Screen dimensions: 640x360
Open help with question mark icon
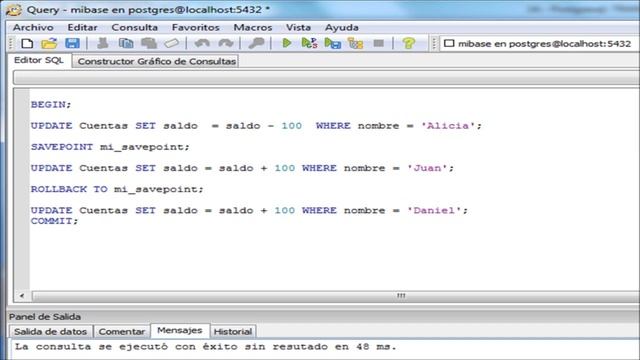tap(409, 43)
